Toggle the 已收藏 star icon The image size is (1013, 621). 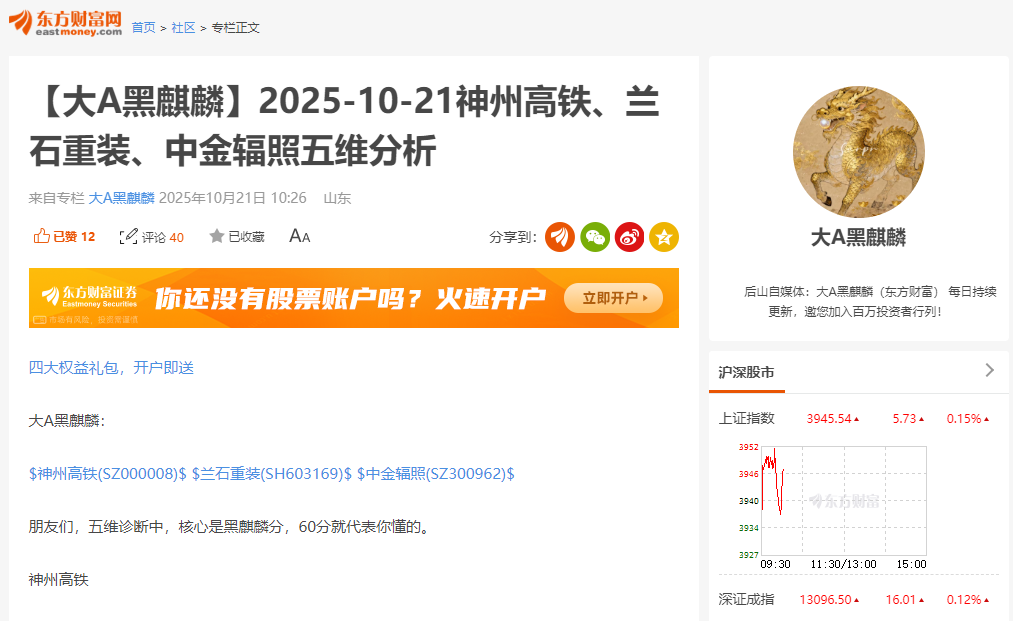coord(216,237)
